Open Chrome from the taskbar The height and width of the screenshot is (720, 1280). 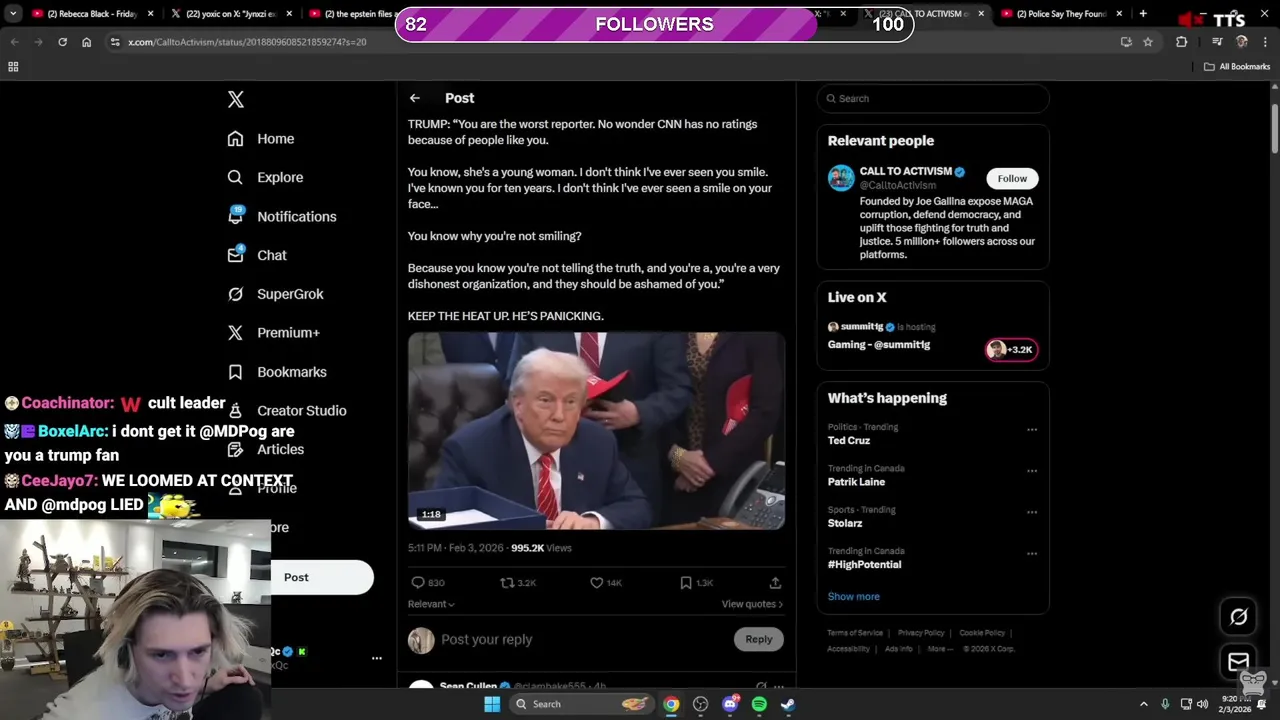tap(671, 704)
